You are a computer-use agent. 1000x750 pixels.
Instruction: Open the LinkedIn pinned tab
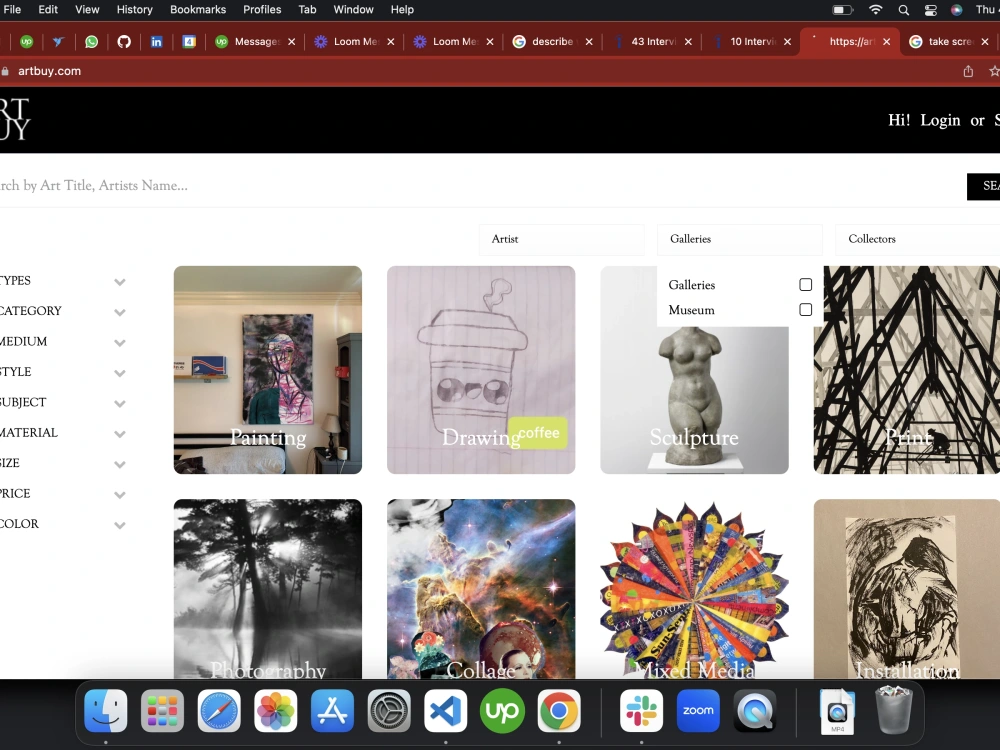156,41
